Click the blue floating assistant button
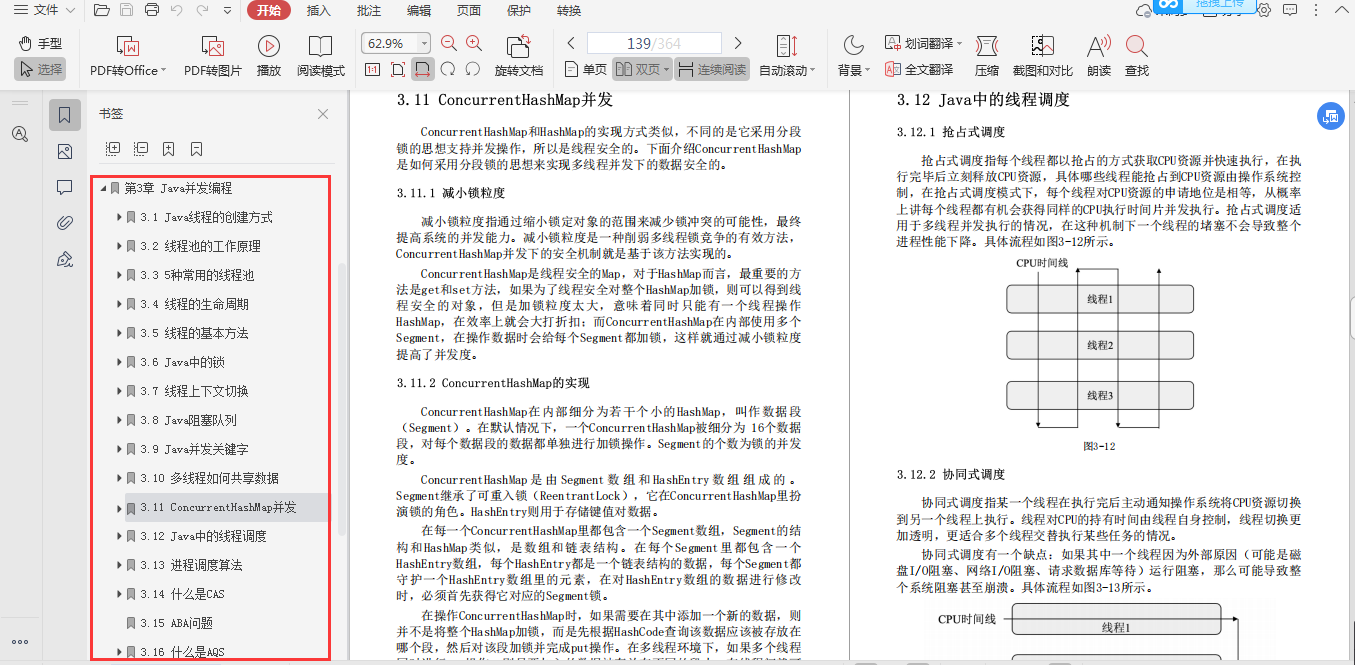The image size is (1355, 665). 1330,116
